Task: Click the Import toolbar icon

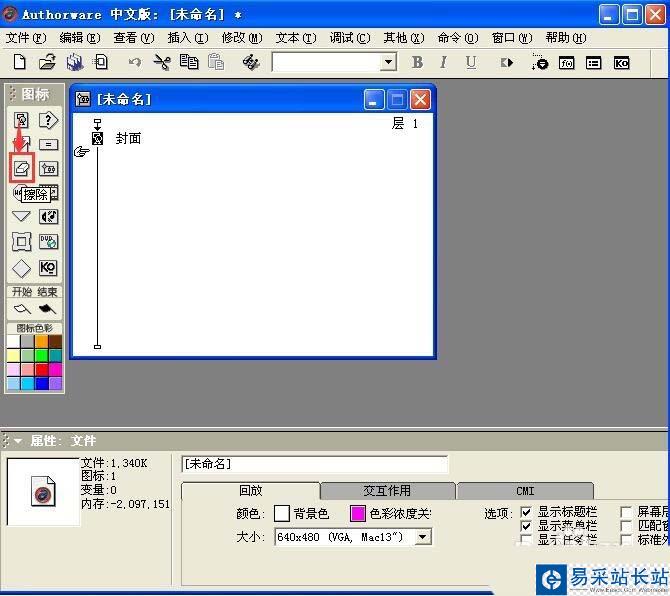Action: [x=101, y=62]
